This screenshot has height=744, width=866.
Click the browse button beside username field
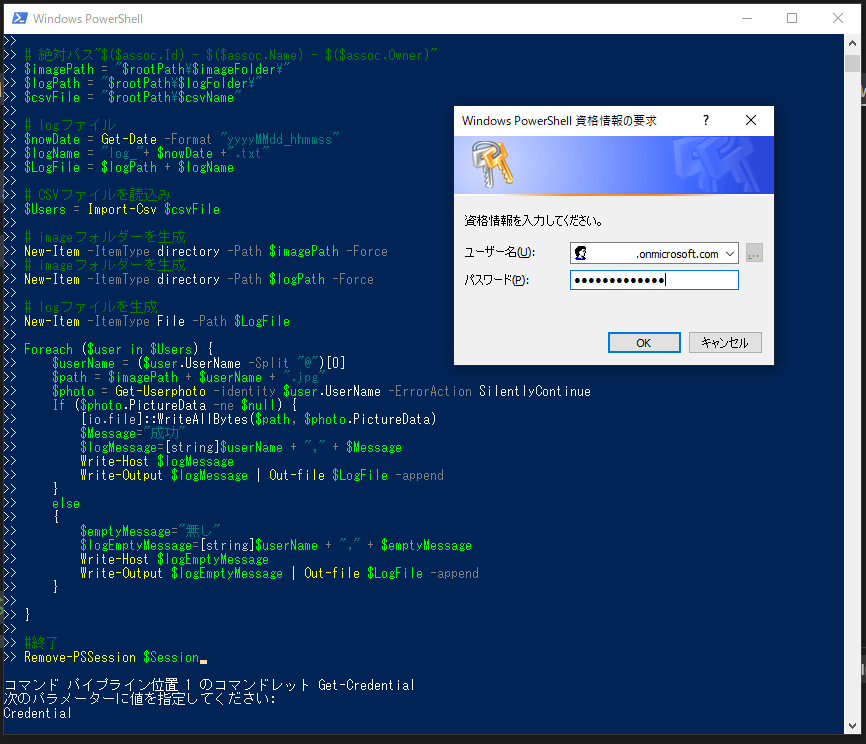click(754, 253)
